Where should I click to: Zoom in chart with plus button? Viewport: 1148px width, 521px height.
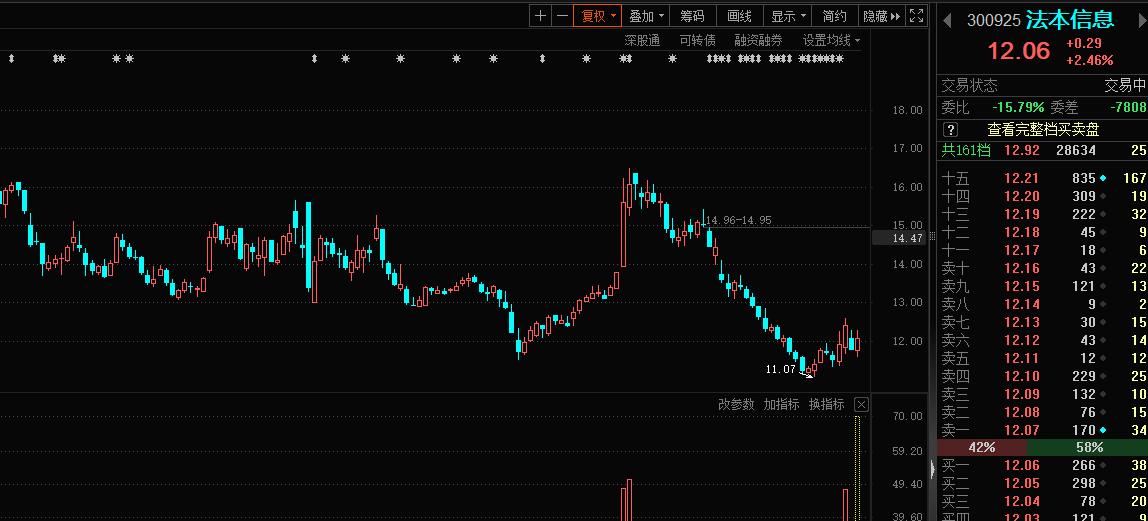point(540,15)
